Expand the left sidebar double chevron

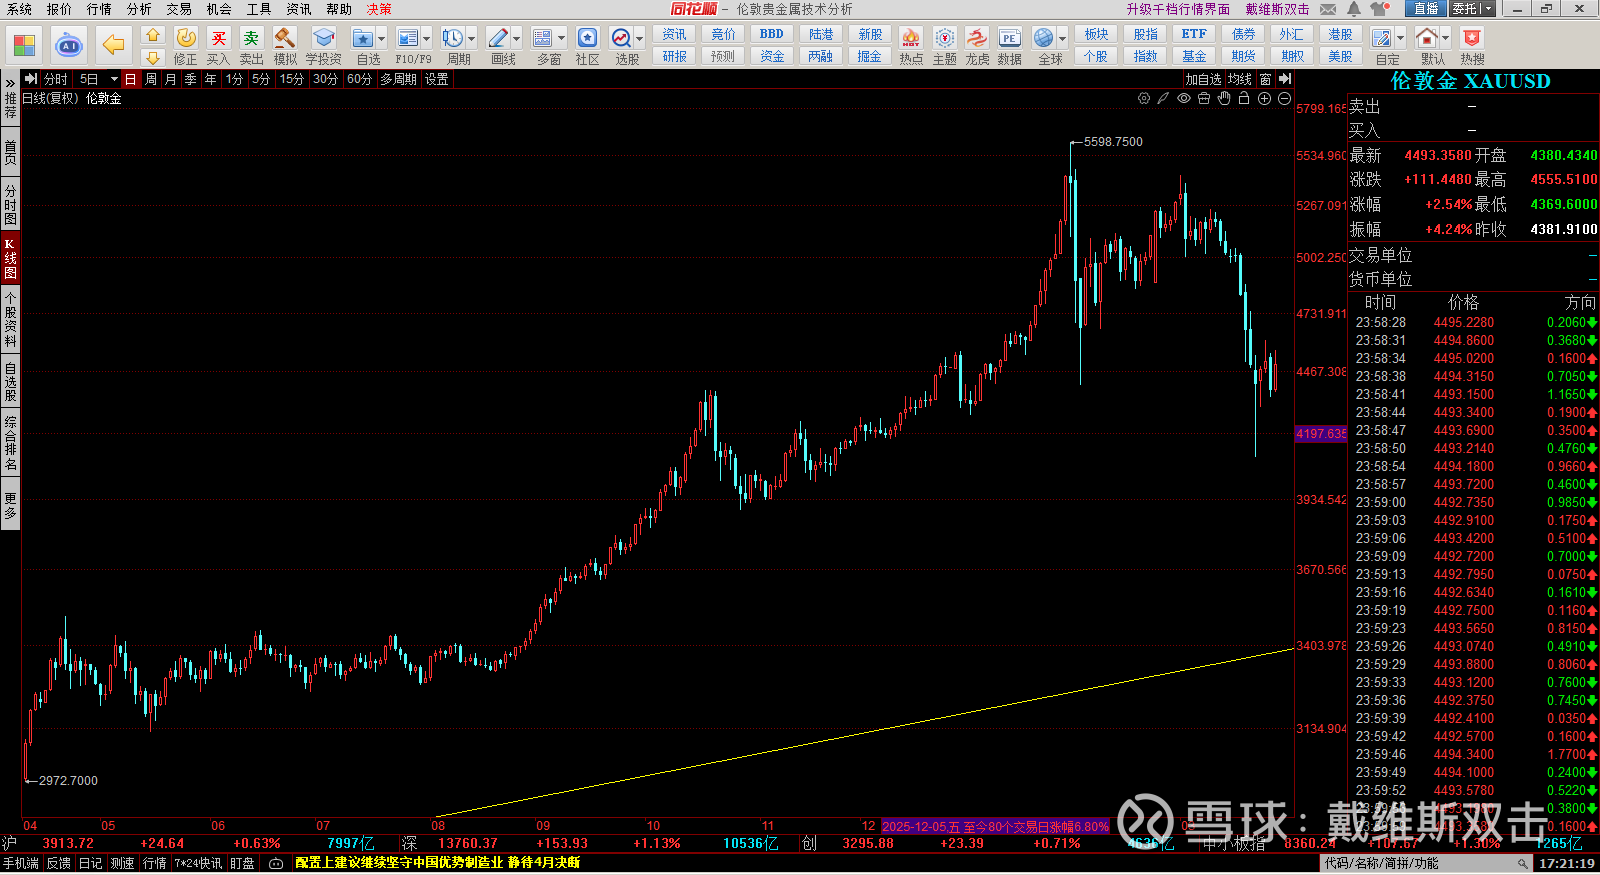(x=10, y=82)
